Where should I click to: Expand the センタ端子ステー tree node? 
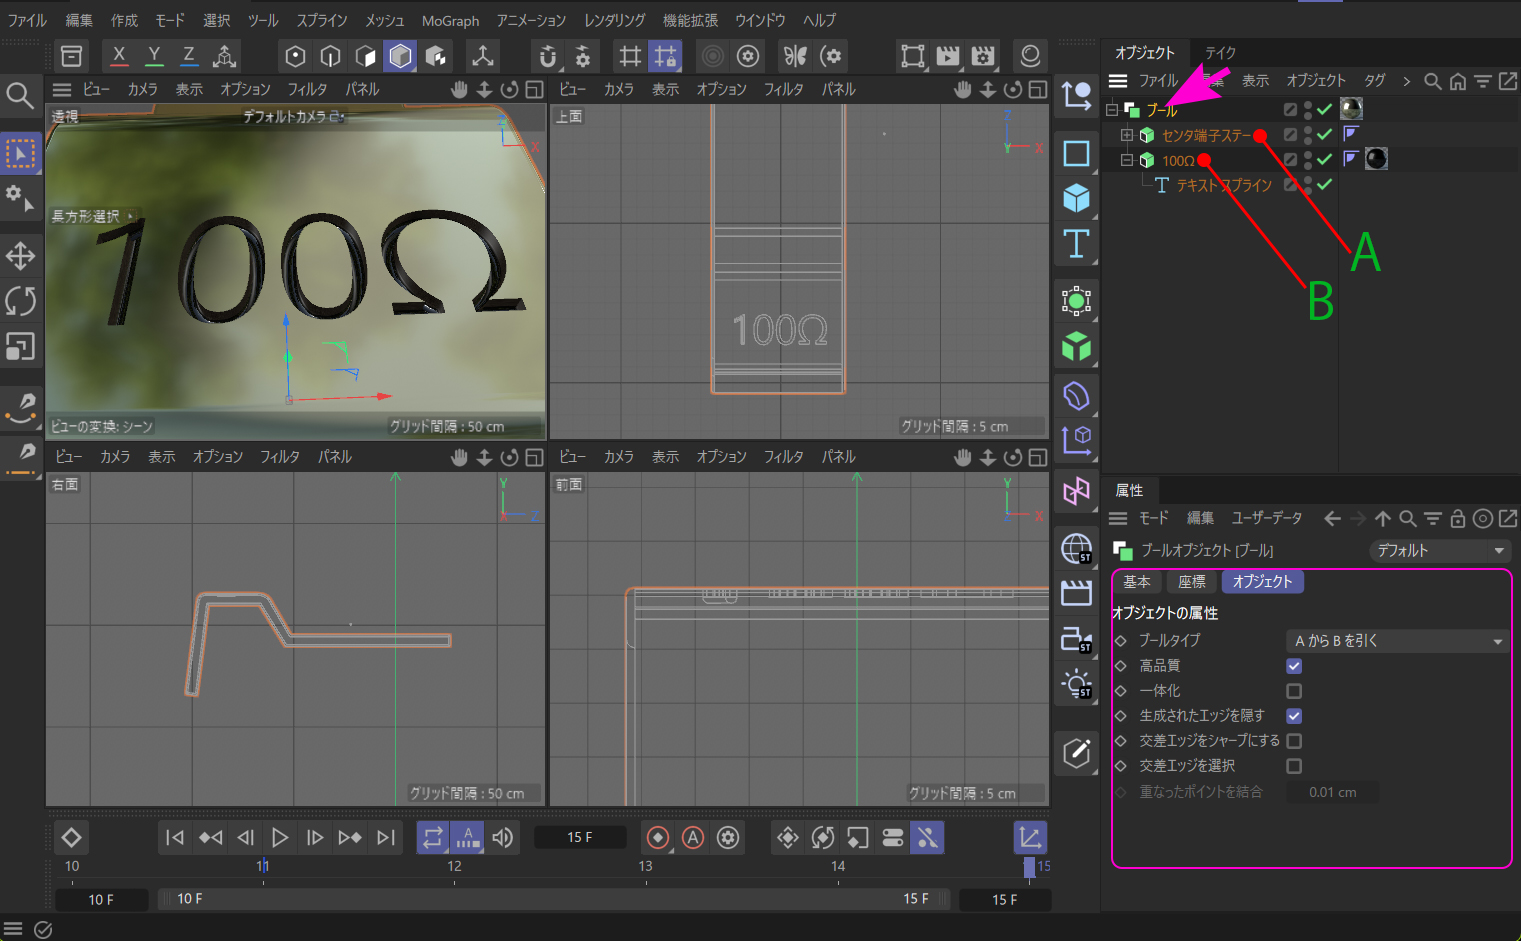[x=1127, y=135]
